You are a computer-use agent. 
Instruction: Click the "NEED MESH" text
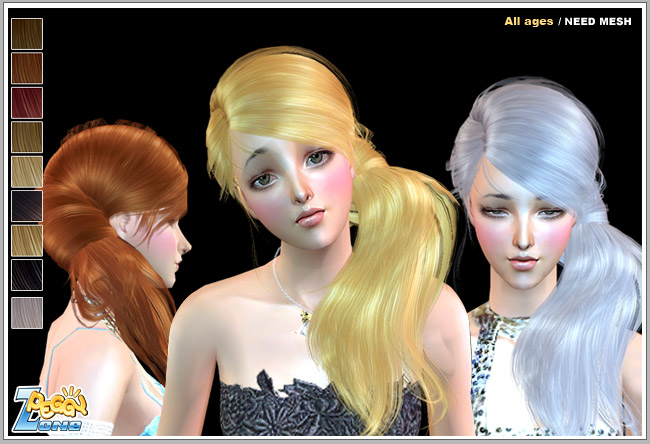click(599, 21)
